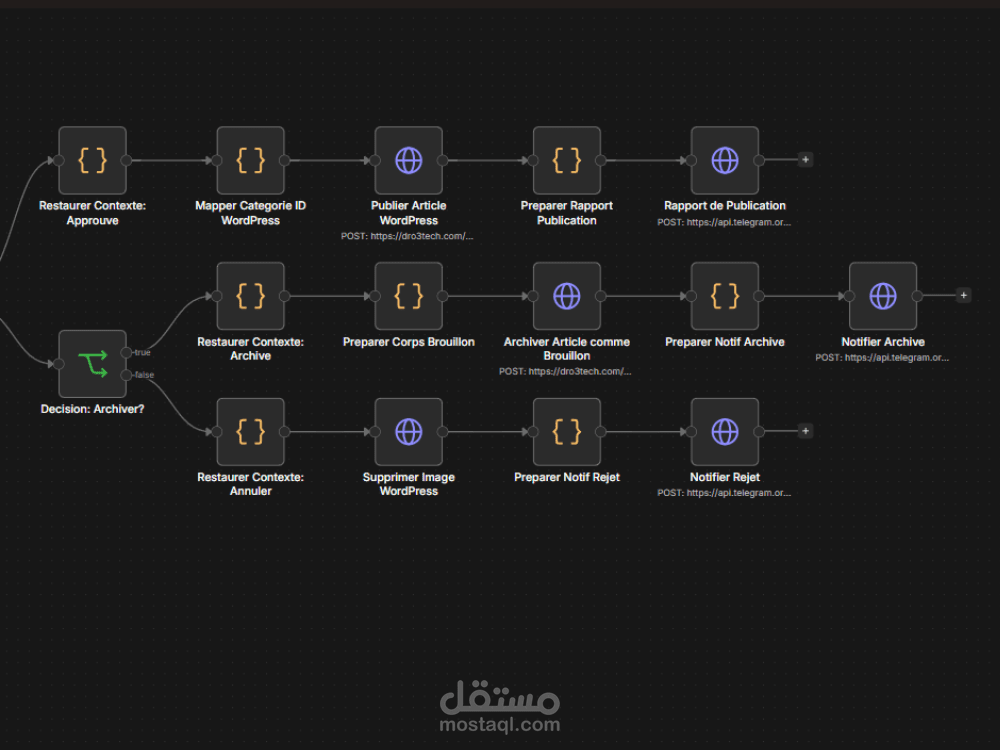Select the Rapport de Publication HTTP node

click(x=725, y=160)
